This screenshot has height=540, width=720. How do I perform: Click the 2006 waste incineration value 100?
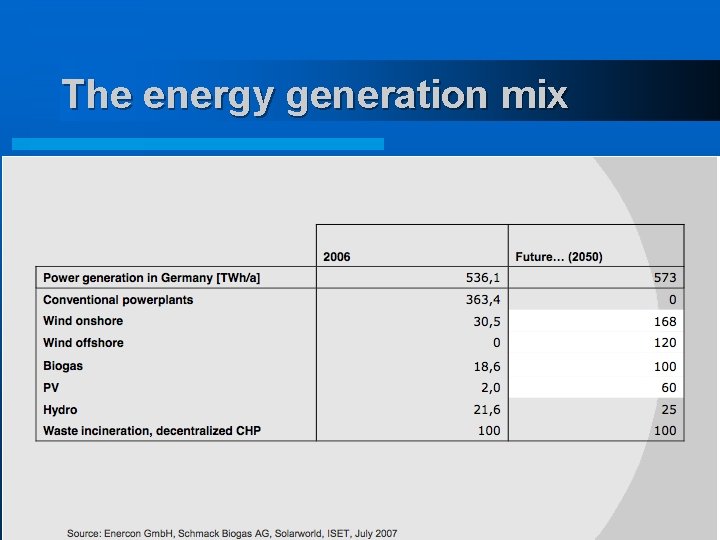pyautogui.click(x=489, y=431)
